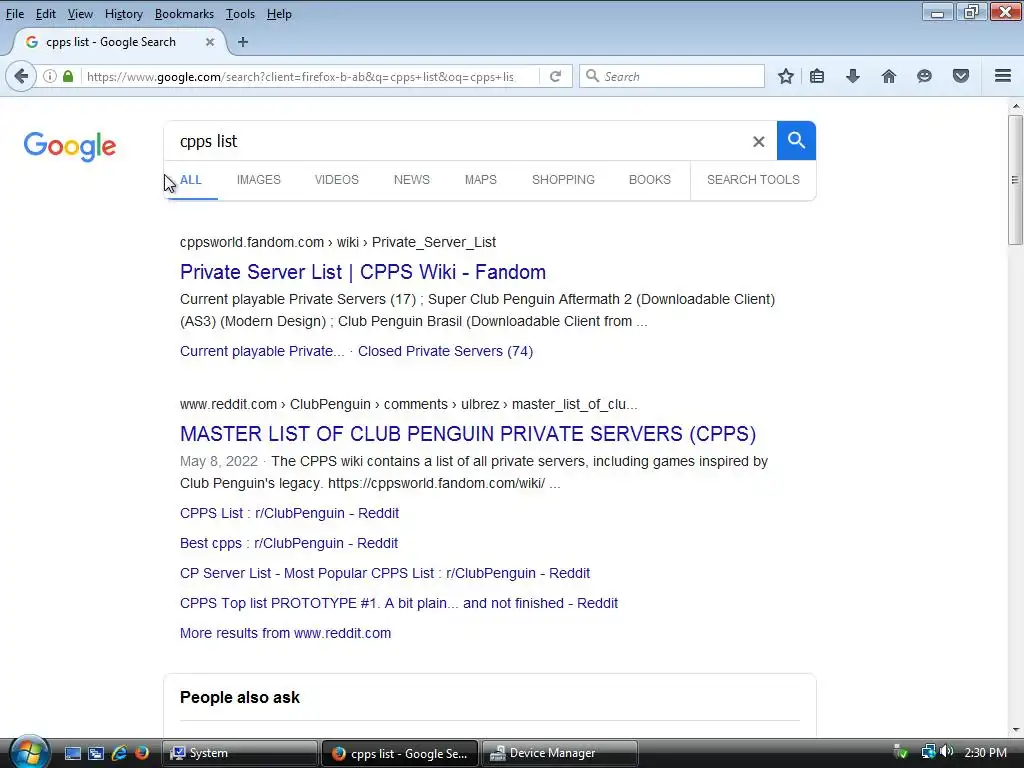Open CP Server List Most Popular link
The image size is (1024, 768).
tap(385, 573)
